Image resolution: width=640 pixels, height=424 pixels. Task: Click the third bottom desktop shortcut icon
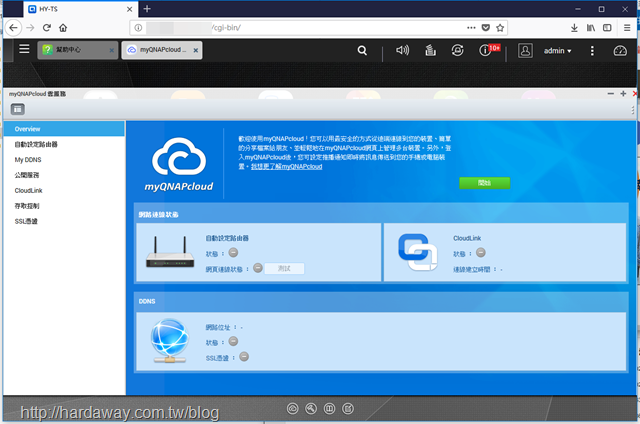[x=329, y=408]
